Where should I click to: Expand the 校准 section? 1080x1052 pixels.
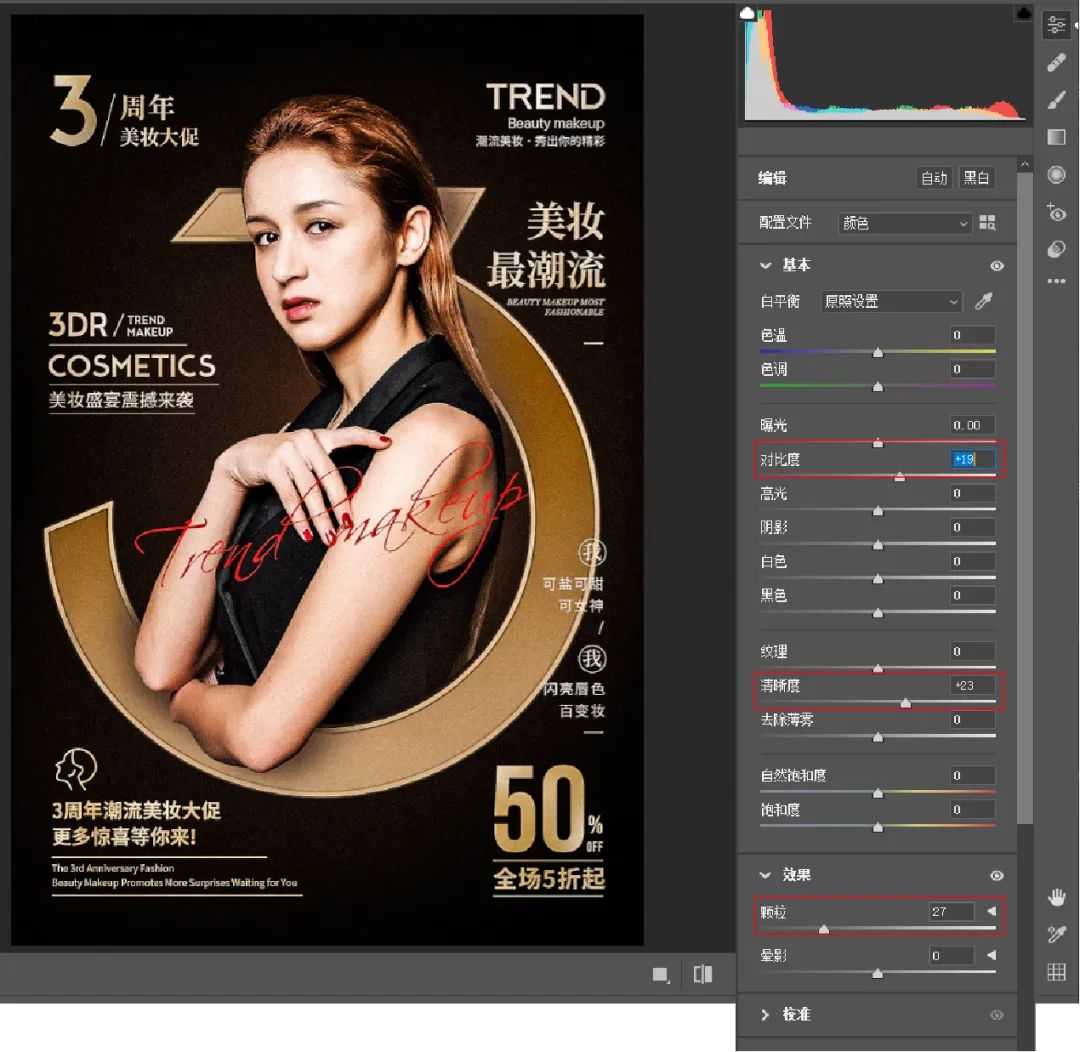pyautogui.click(x=766, y=1015)
